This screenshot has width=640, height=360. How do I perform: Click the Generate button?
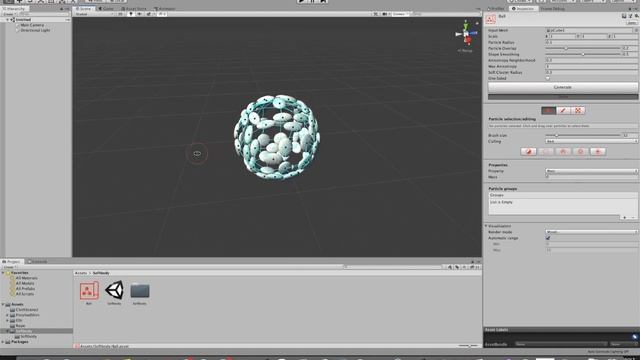(562, 87)
